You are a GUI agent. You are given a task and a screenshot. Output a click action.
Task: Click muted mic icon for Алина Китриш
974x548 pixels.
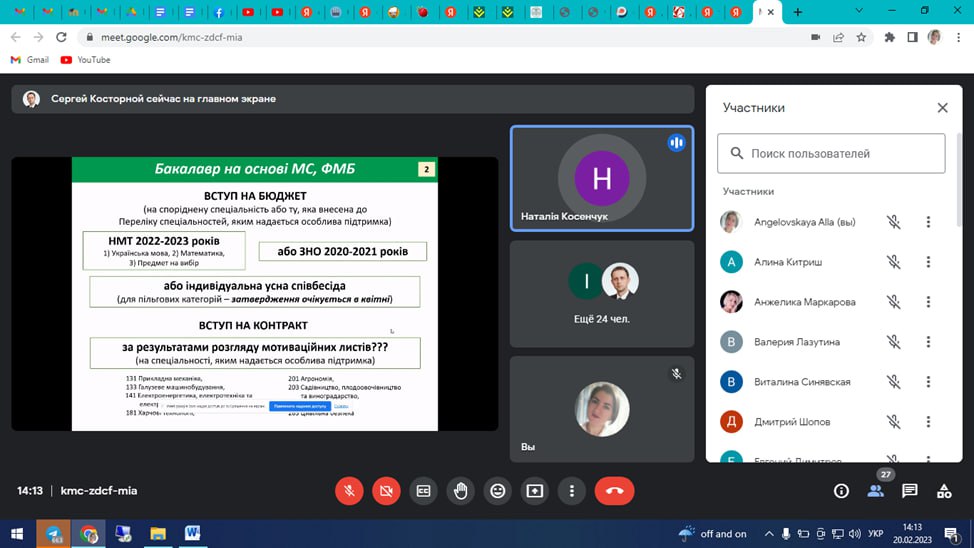click(893, 262)
